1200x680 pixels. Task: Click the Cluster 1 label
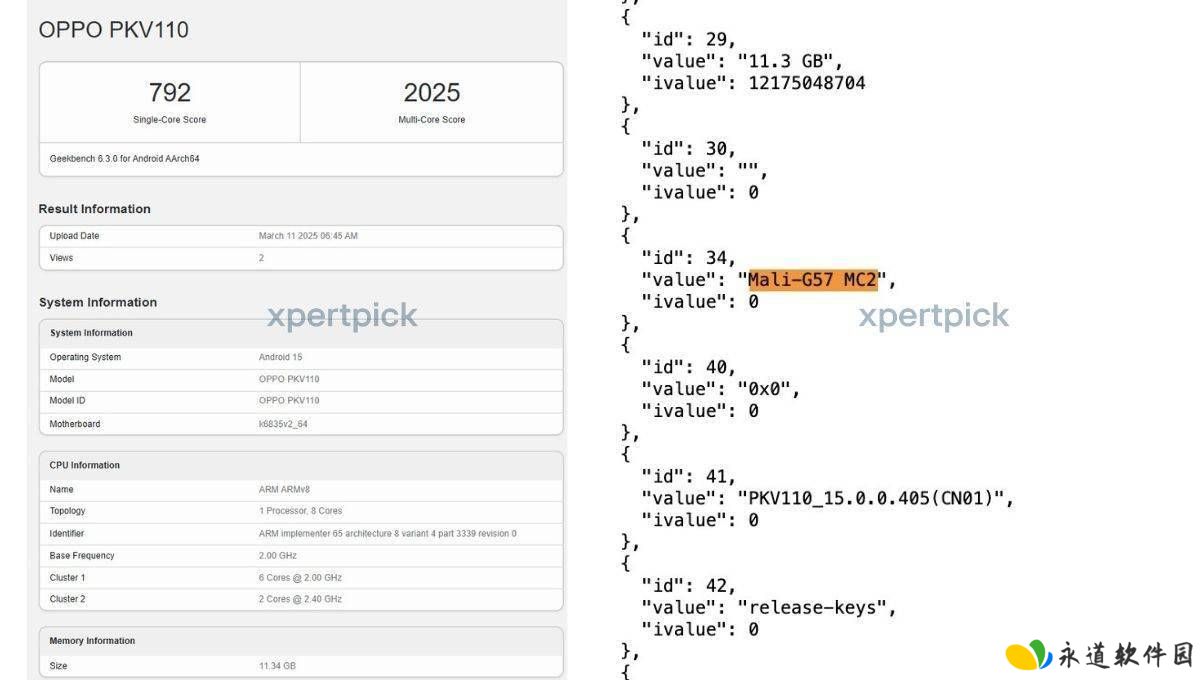click(x=67, y=577)
